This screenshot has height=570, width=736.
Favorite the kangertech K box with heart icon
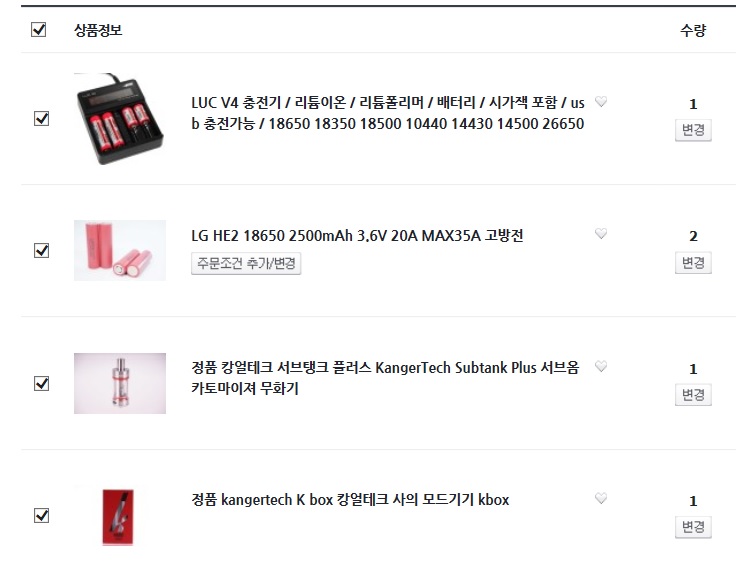point(601,498)
